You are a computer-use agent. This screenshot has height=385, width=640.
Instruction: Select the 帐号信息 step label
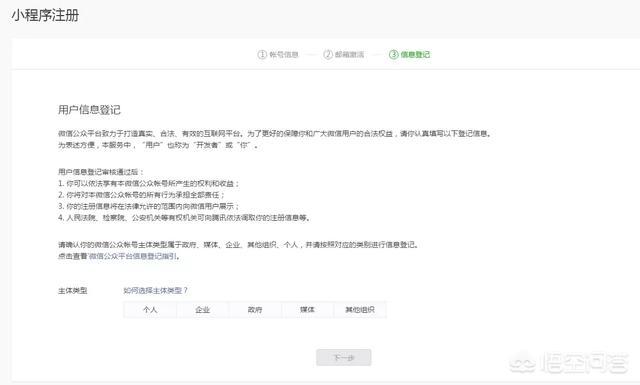pyautogui.click(x=284, y=54)
